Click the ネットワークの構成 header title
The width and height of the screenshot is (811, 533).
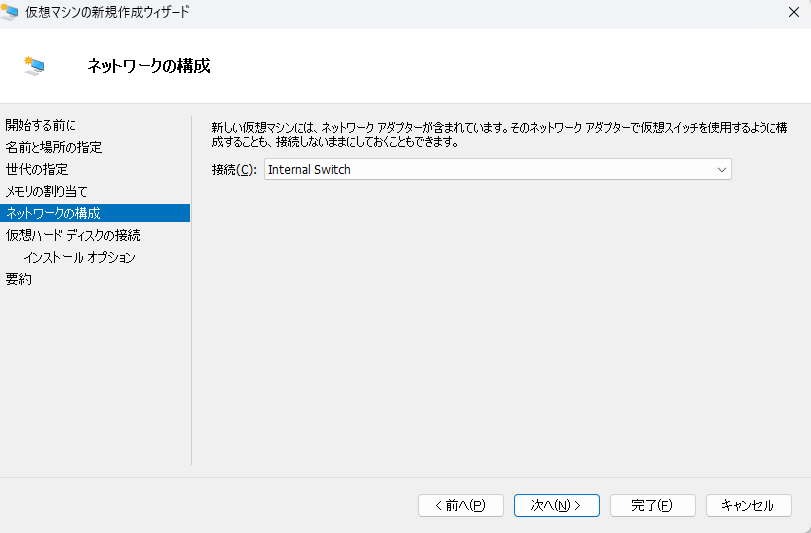click(x=149, y=66)
